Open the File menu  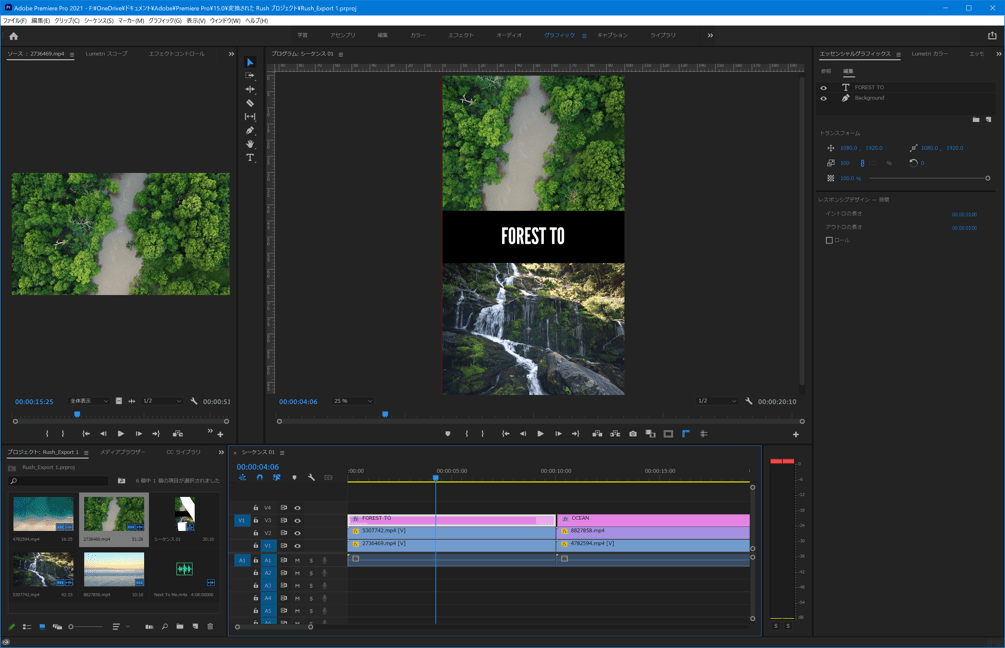click(14, 21)
